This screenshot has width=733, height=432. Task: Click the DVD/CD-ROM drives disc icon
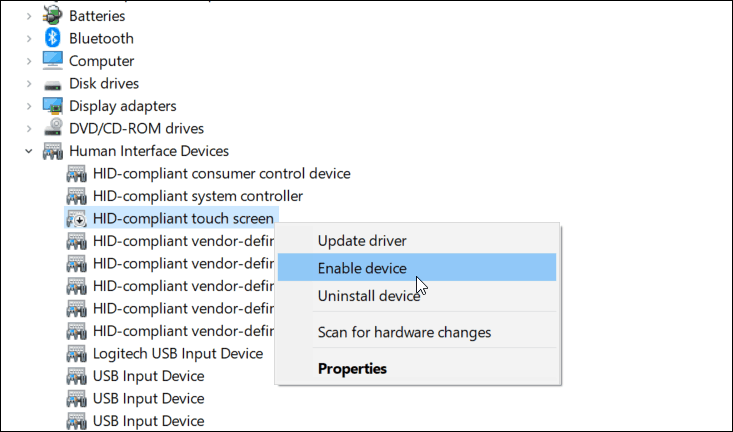coord(52,128)
